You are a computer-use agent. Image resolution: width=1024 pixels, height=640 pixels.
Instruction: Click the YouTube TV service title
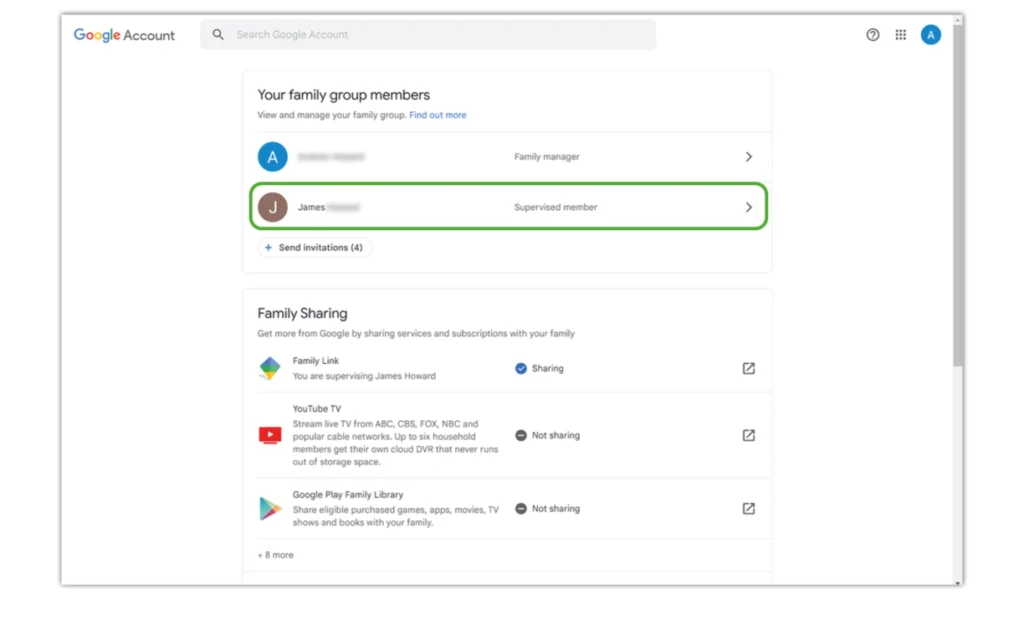(x=317, y=409)
